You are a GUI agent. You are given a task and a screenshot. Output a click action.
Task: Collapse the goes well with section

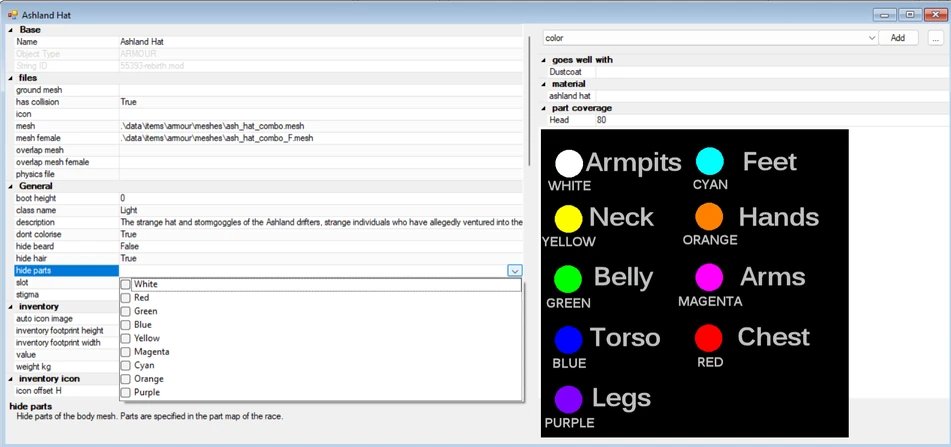543,60
